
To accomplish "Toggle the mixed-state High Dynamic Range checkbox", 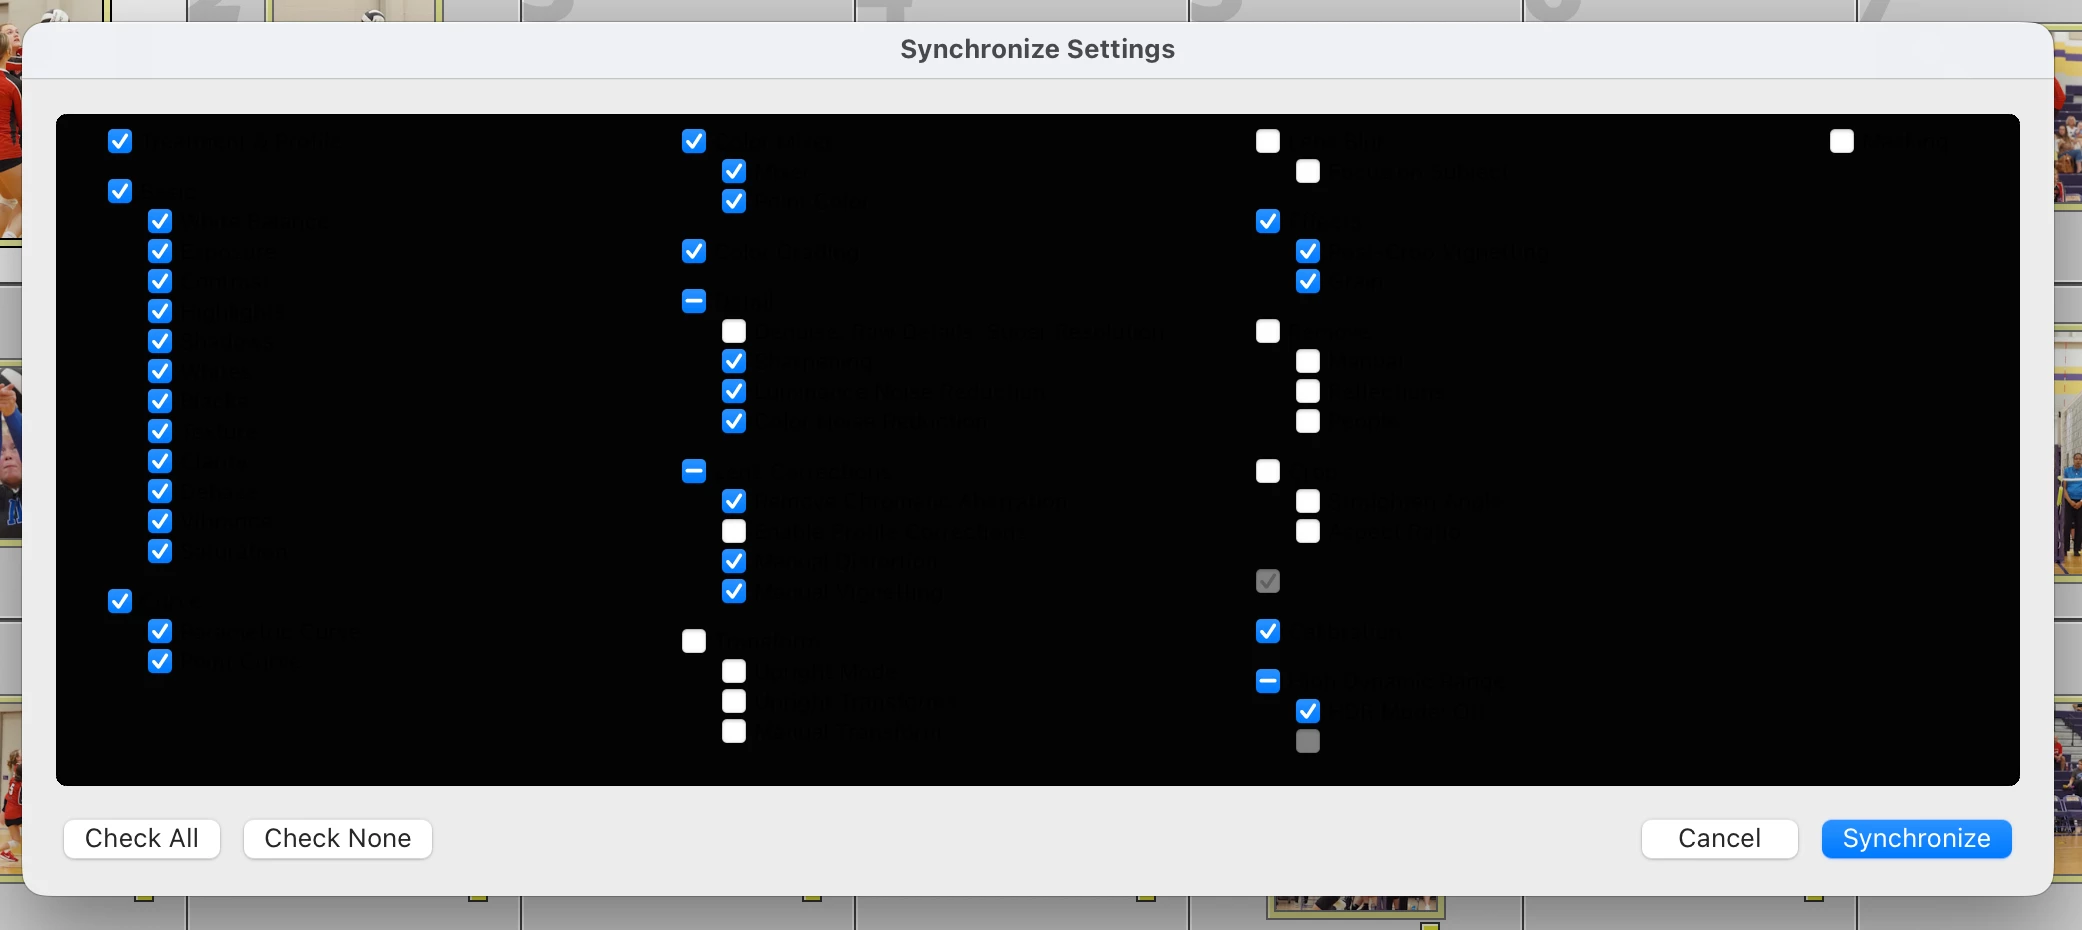I will [x=1268, y=681].
